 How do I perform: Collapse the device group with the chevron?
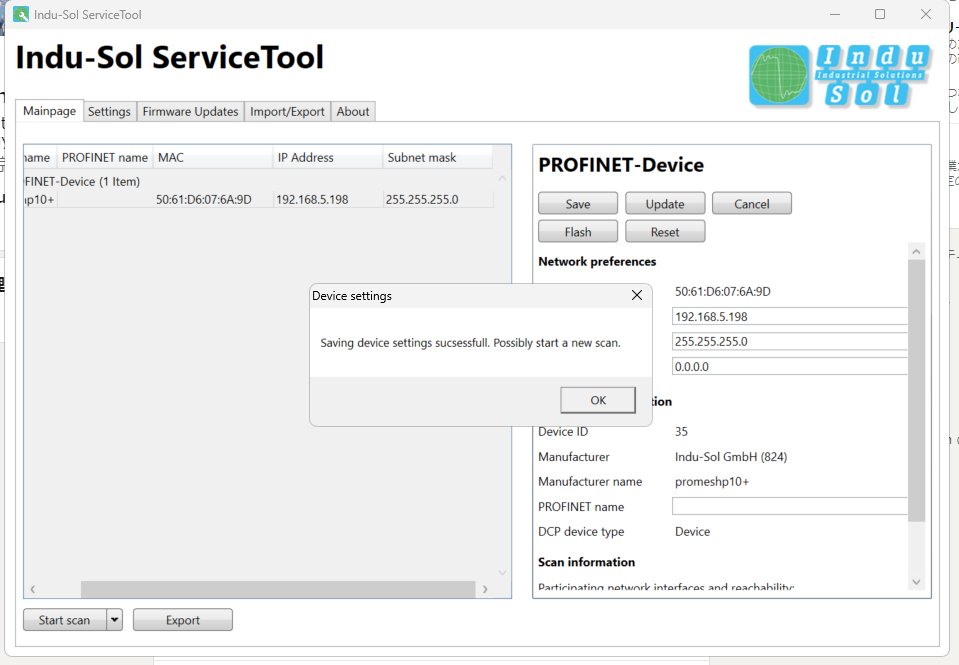tap(502, 179)
